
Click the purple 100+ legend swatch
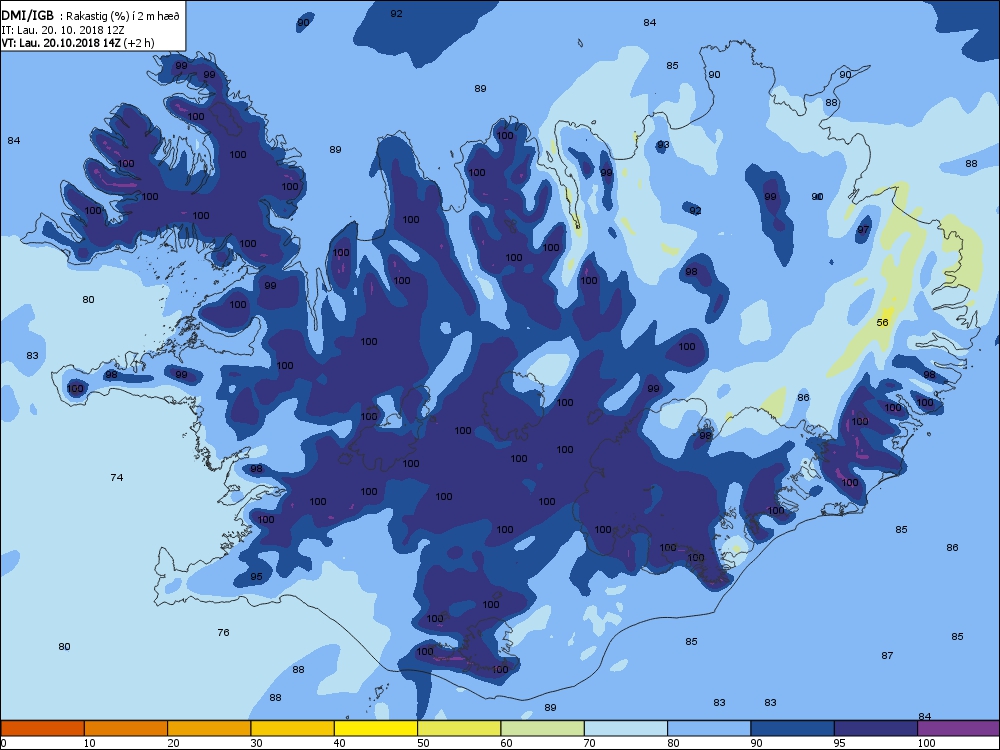[959, 728]
